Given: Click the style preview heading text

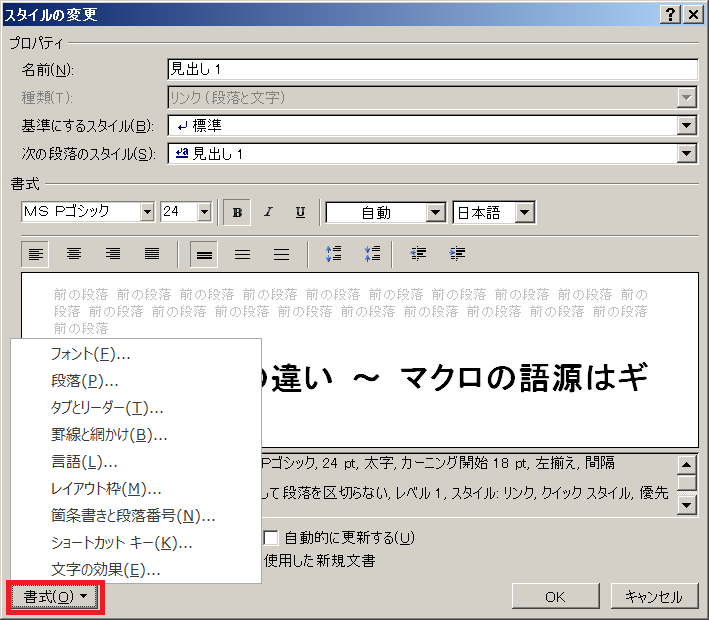Looking at the screenshot, I should (454, 377).
